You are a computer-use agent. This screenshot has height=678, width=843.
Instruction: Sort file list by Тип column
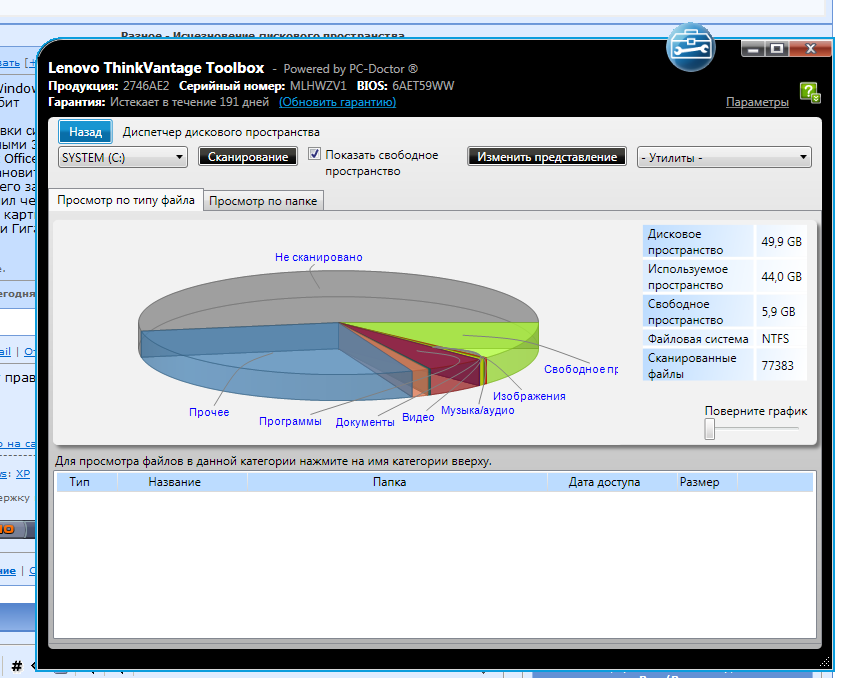[x=80, y=482]
